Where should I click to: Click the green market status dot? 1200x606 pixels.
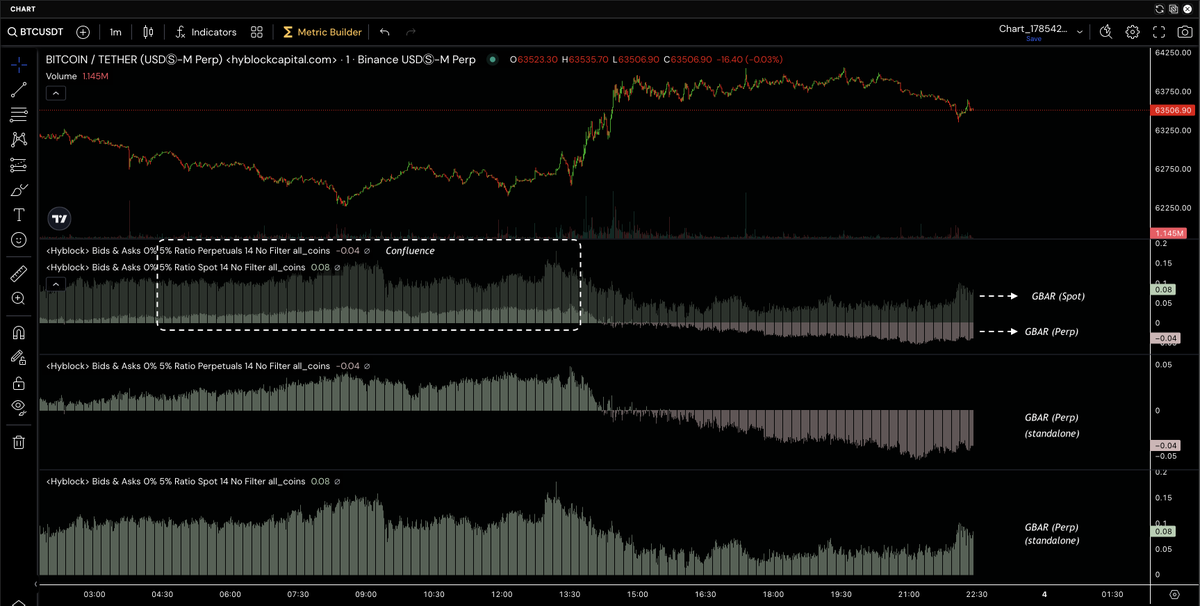(493, 59)
